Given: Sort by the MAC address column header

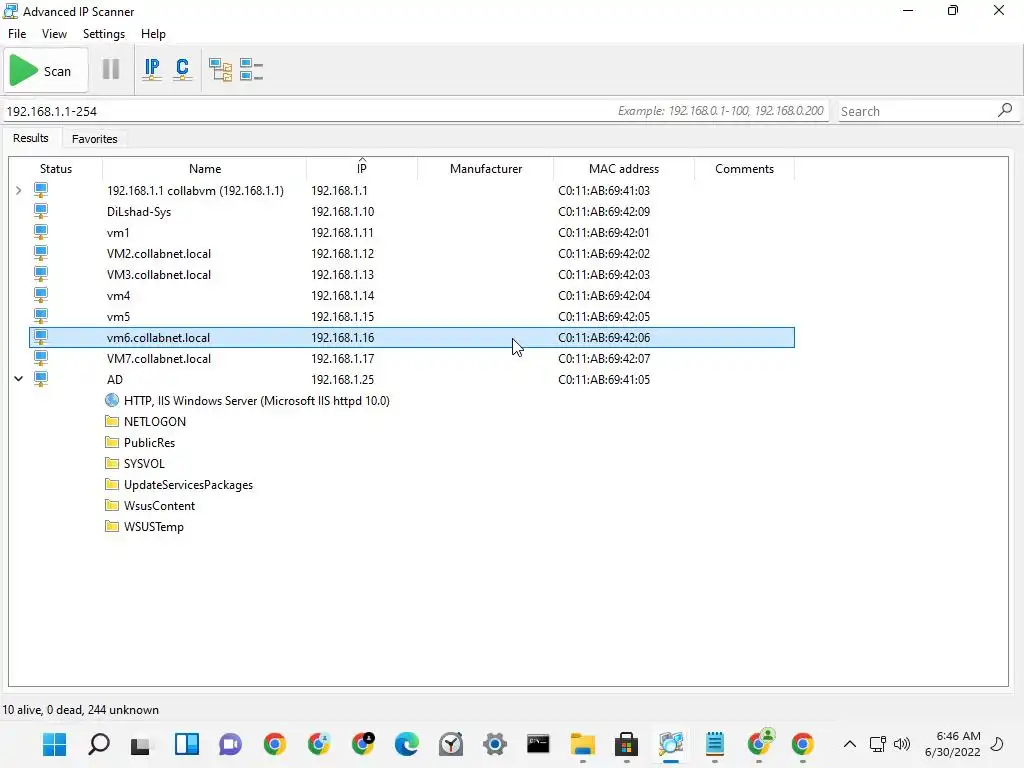Looking at the screenshot, I should 624,168.
